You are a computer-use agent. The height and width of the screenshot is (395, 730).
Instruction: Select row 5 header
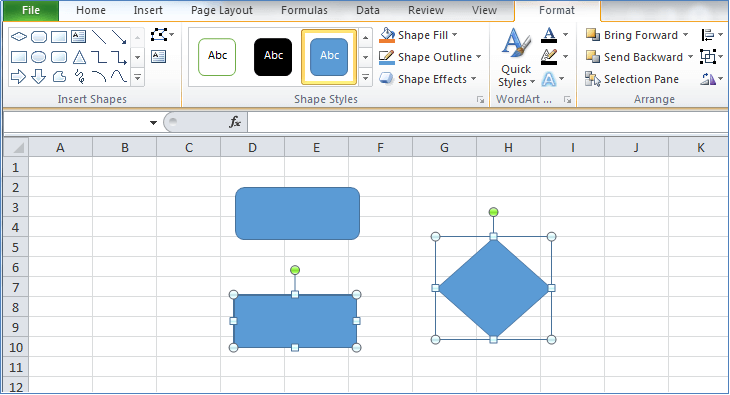coord(15,247)
